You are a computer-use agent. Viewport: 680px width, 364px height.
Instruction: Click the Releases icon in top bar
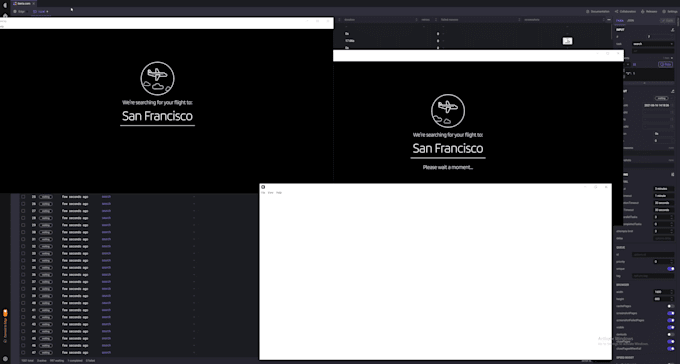tap(643, 12)
